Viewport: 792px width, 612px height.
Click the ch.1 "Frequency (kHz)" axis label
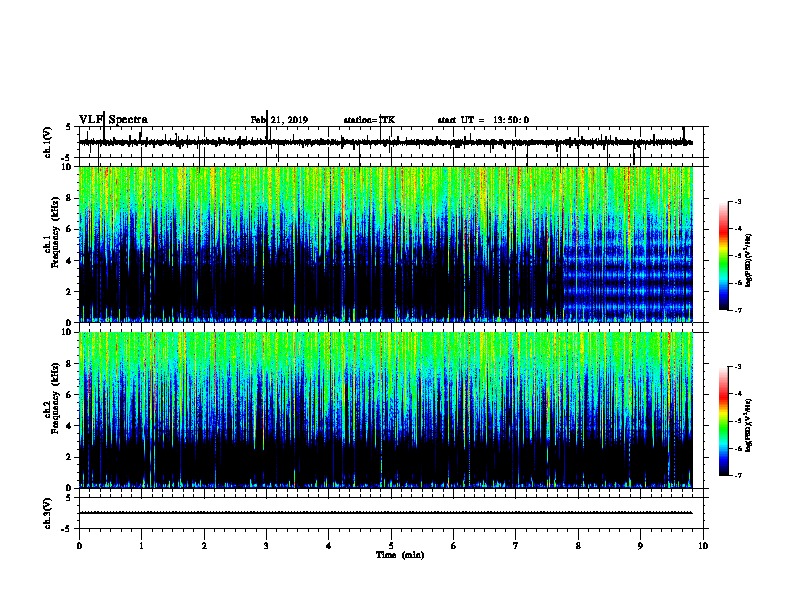(x=55, y=233)
